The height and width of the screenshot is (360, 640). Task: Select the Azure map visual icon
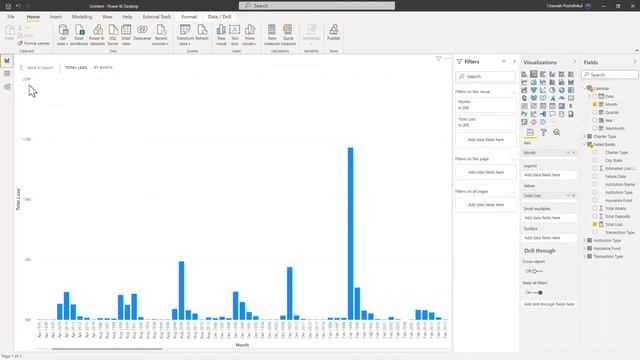(x=552, y=98)
